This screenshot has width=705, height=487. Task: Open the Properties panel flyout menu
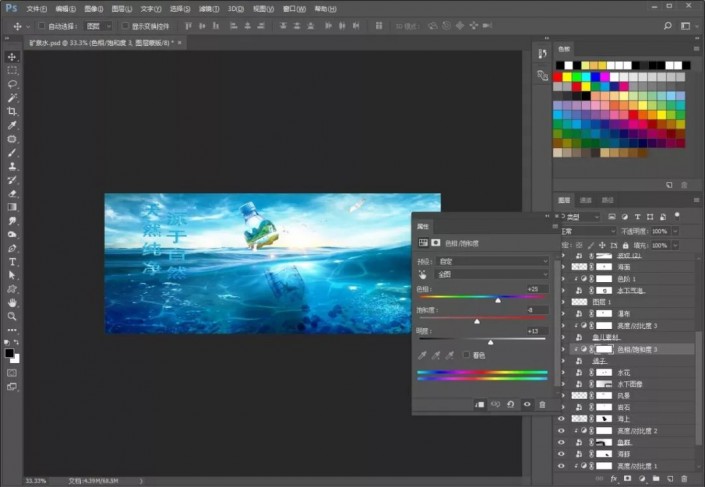[555, 226]
